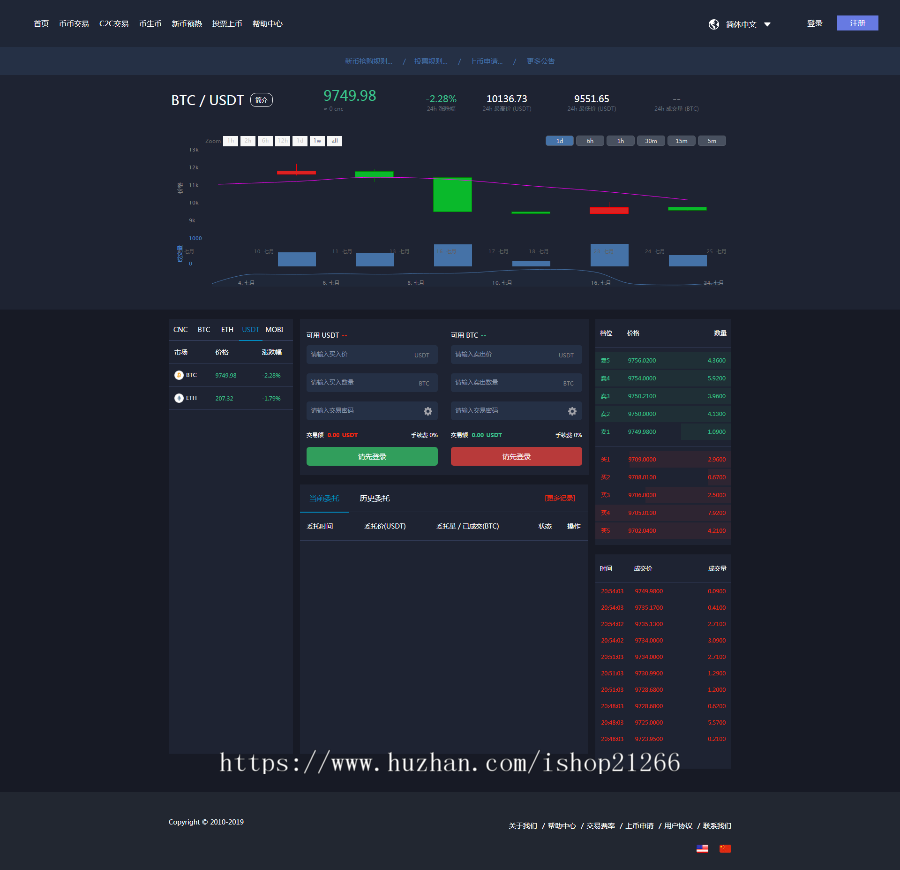Choose the All chart zoom button
Screen dimensions: 900x870
(x=335, y=141)
